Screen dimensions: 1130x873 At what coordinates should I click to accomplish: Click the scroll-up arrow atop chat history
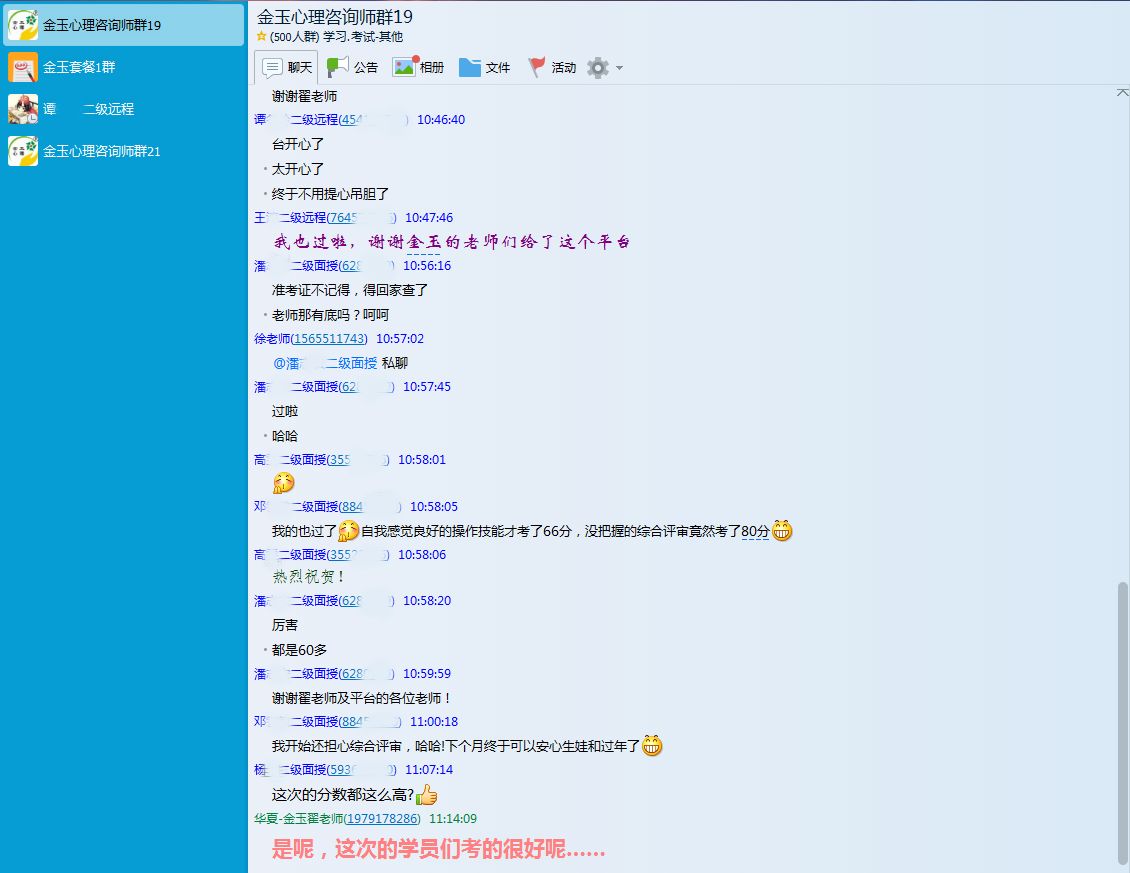coord(1122,93)
